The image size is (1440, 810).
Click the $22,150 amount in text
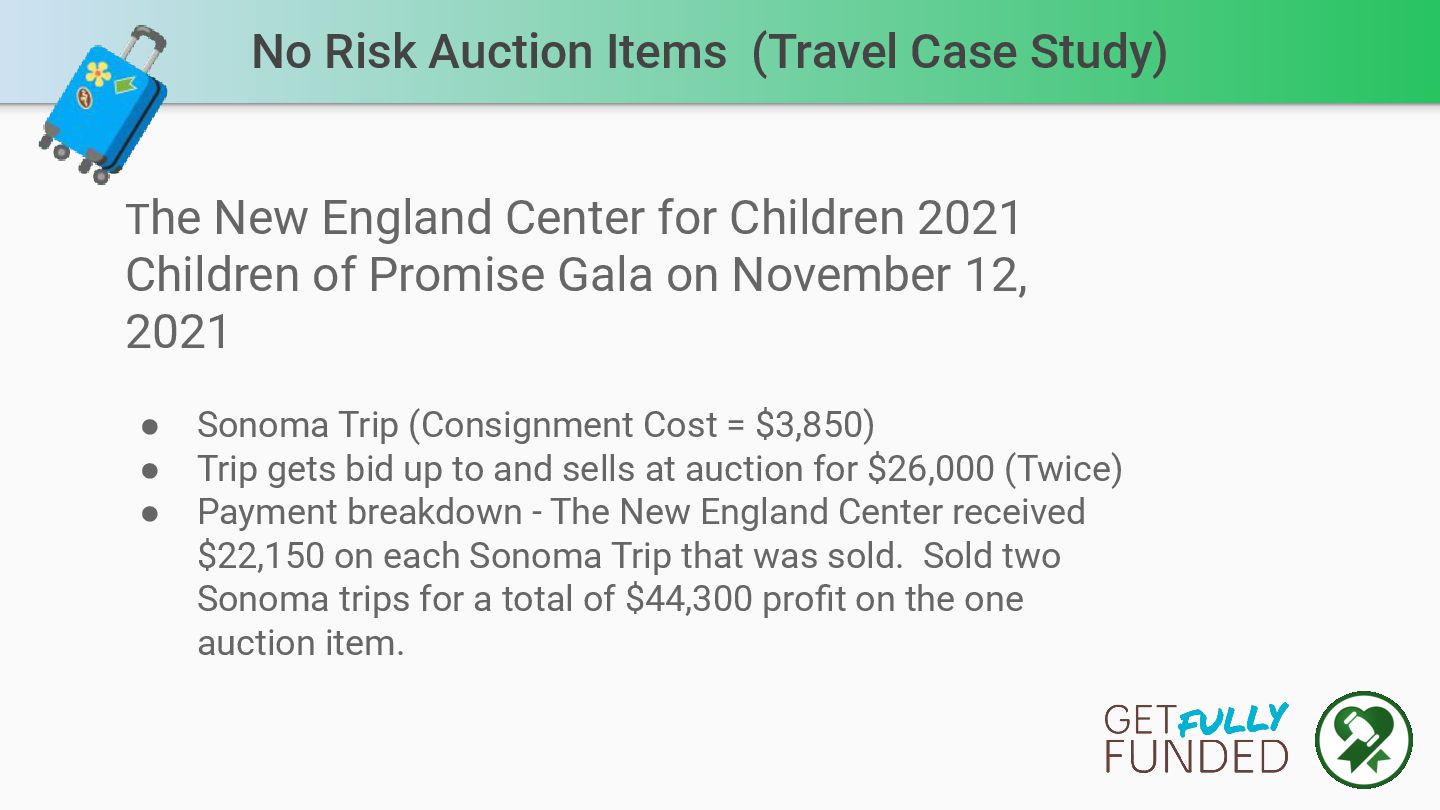(261, 556)
